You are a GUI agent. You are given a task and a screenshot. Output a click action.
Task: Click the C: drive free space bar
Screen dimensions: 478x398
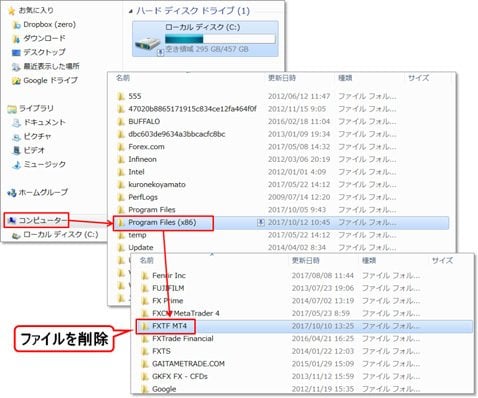coord(220,39)
